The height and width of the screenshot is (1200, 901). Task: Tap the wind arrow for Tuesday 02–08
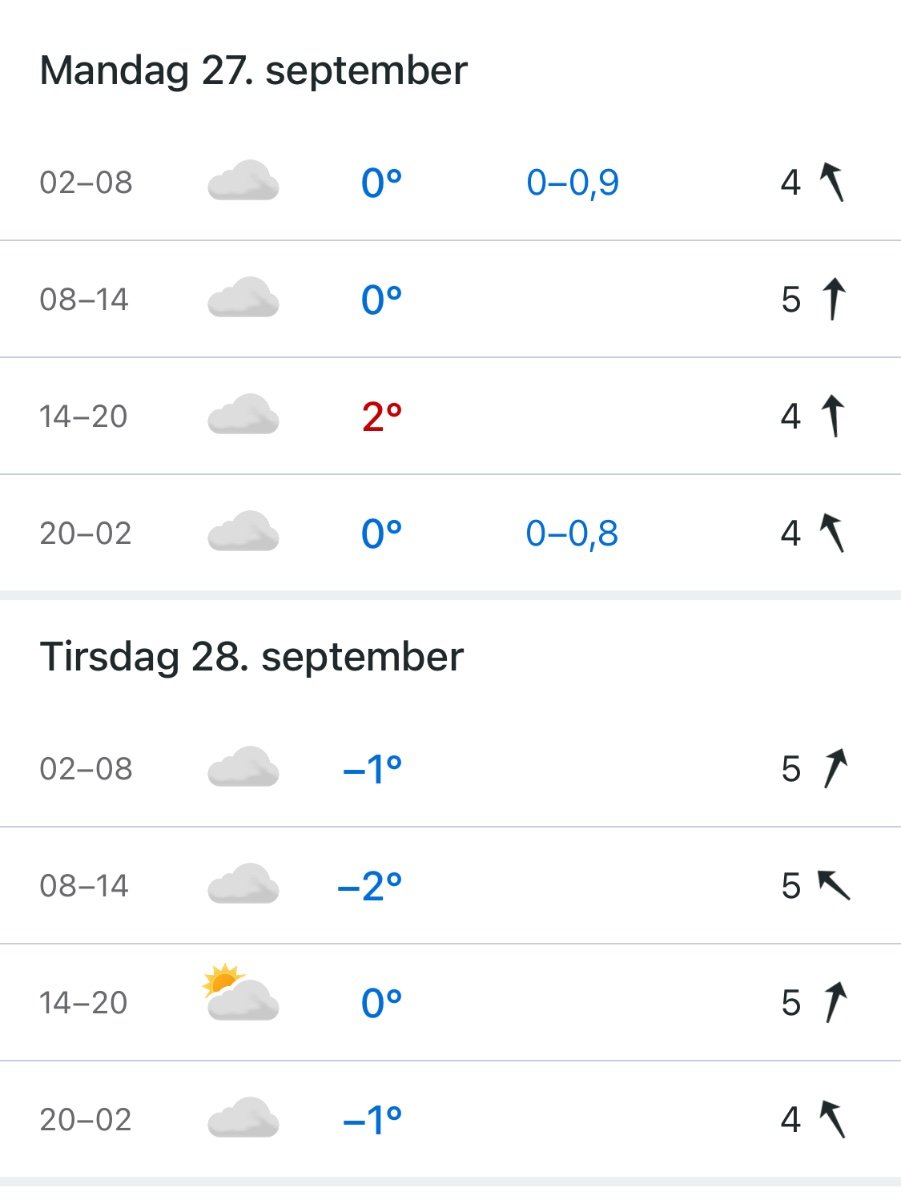tap(834, 769)
